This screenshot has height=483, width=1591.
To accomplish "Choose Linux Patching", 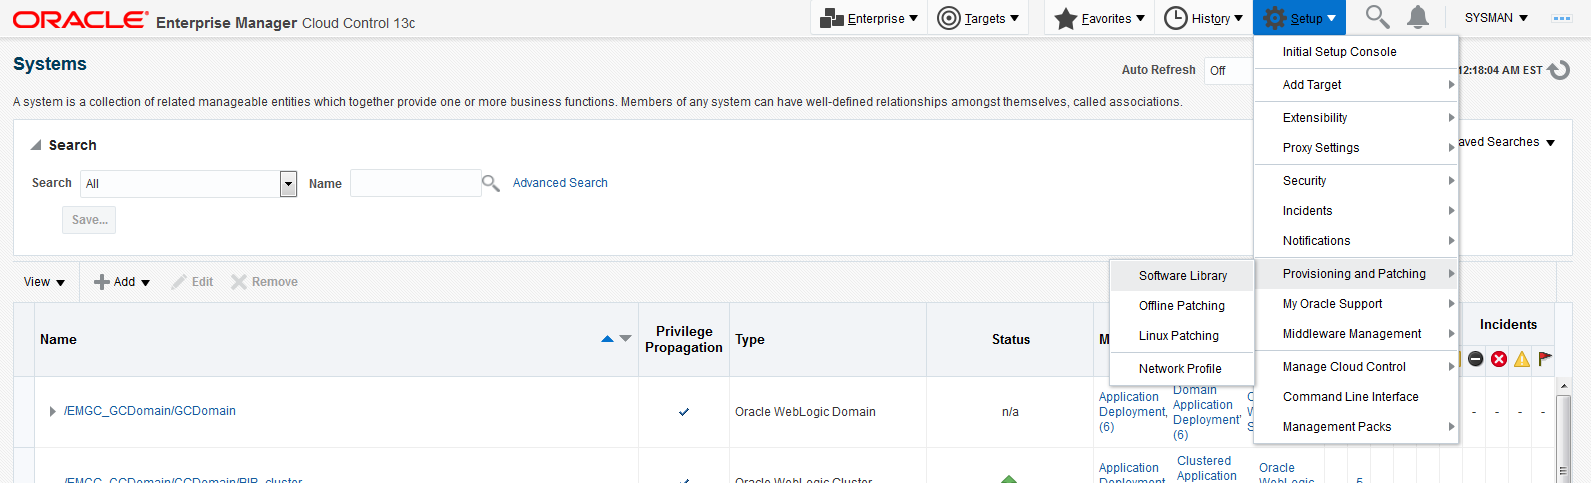I will 1182,336.
